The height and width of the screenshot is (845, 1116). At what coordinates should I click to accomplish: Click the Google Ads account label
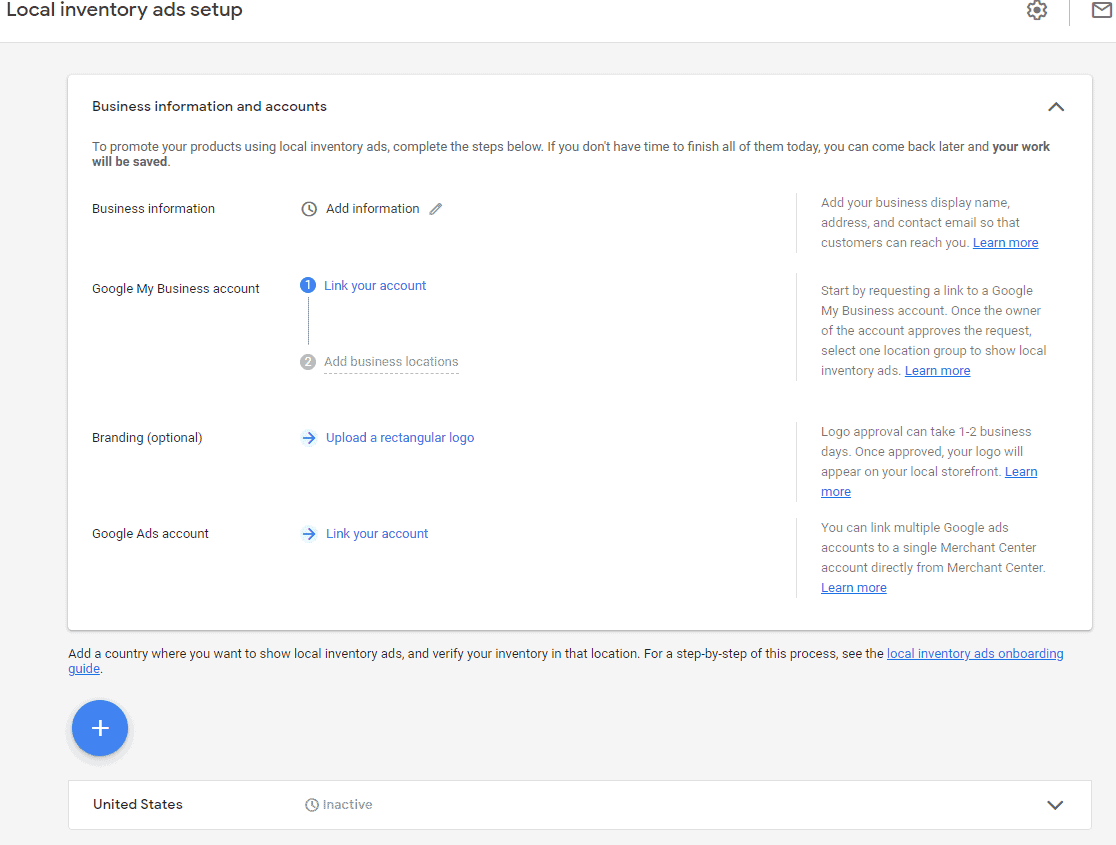(x=150, y=534)
